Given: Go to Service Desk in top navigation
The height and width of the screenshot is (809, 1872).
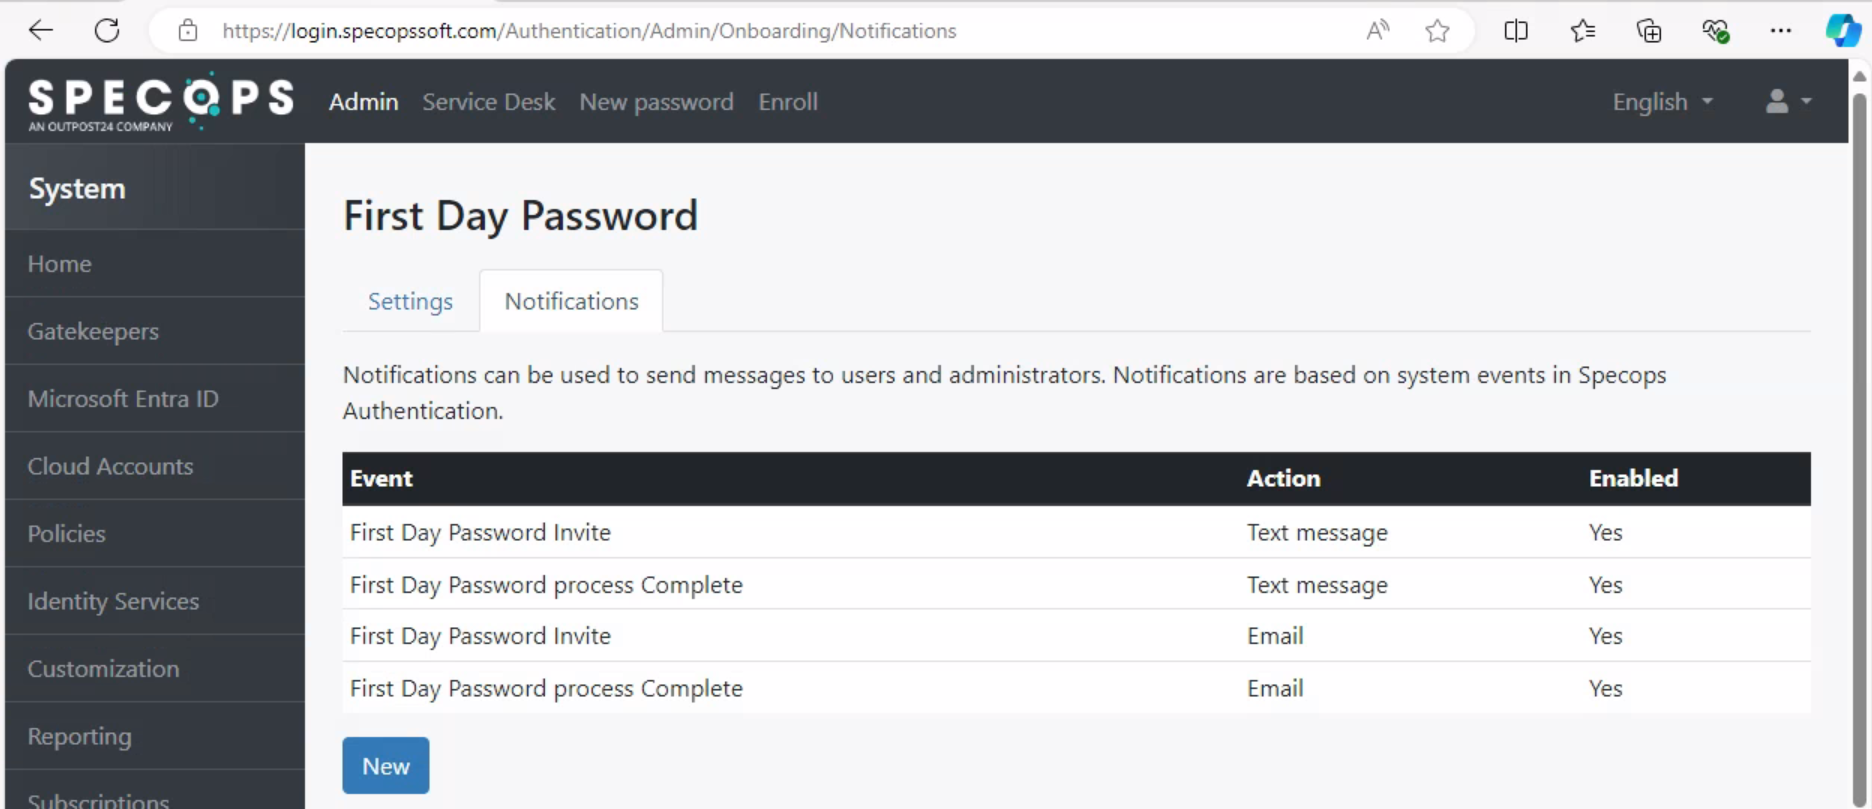Looking at the screenshot, I should 488,102.
